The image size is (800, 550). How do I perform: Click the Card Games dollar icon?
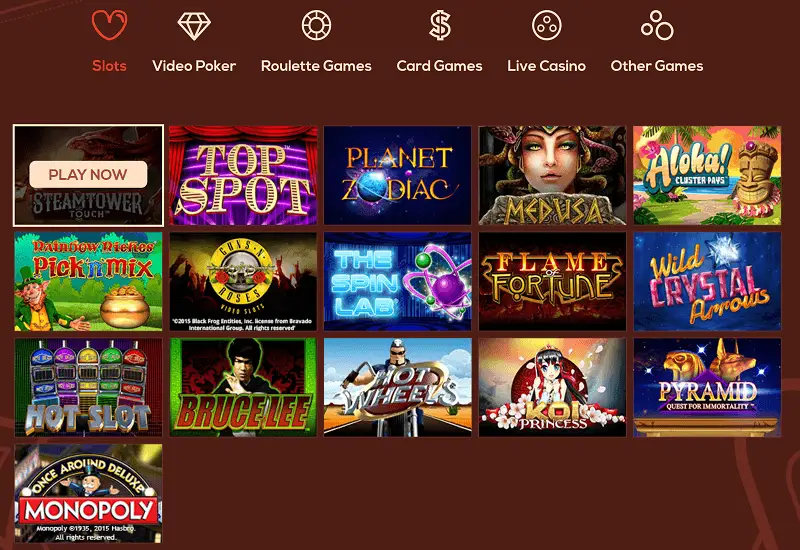(440, 26)
